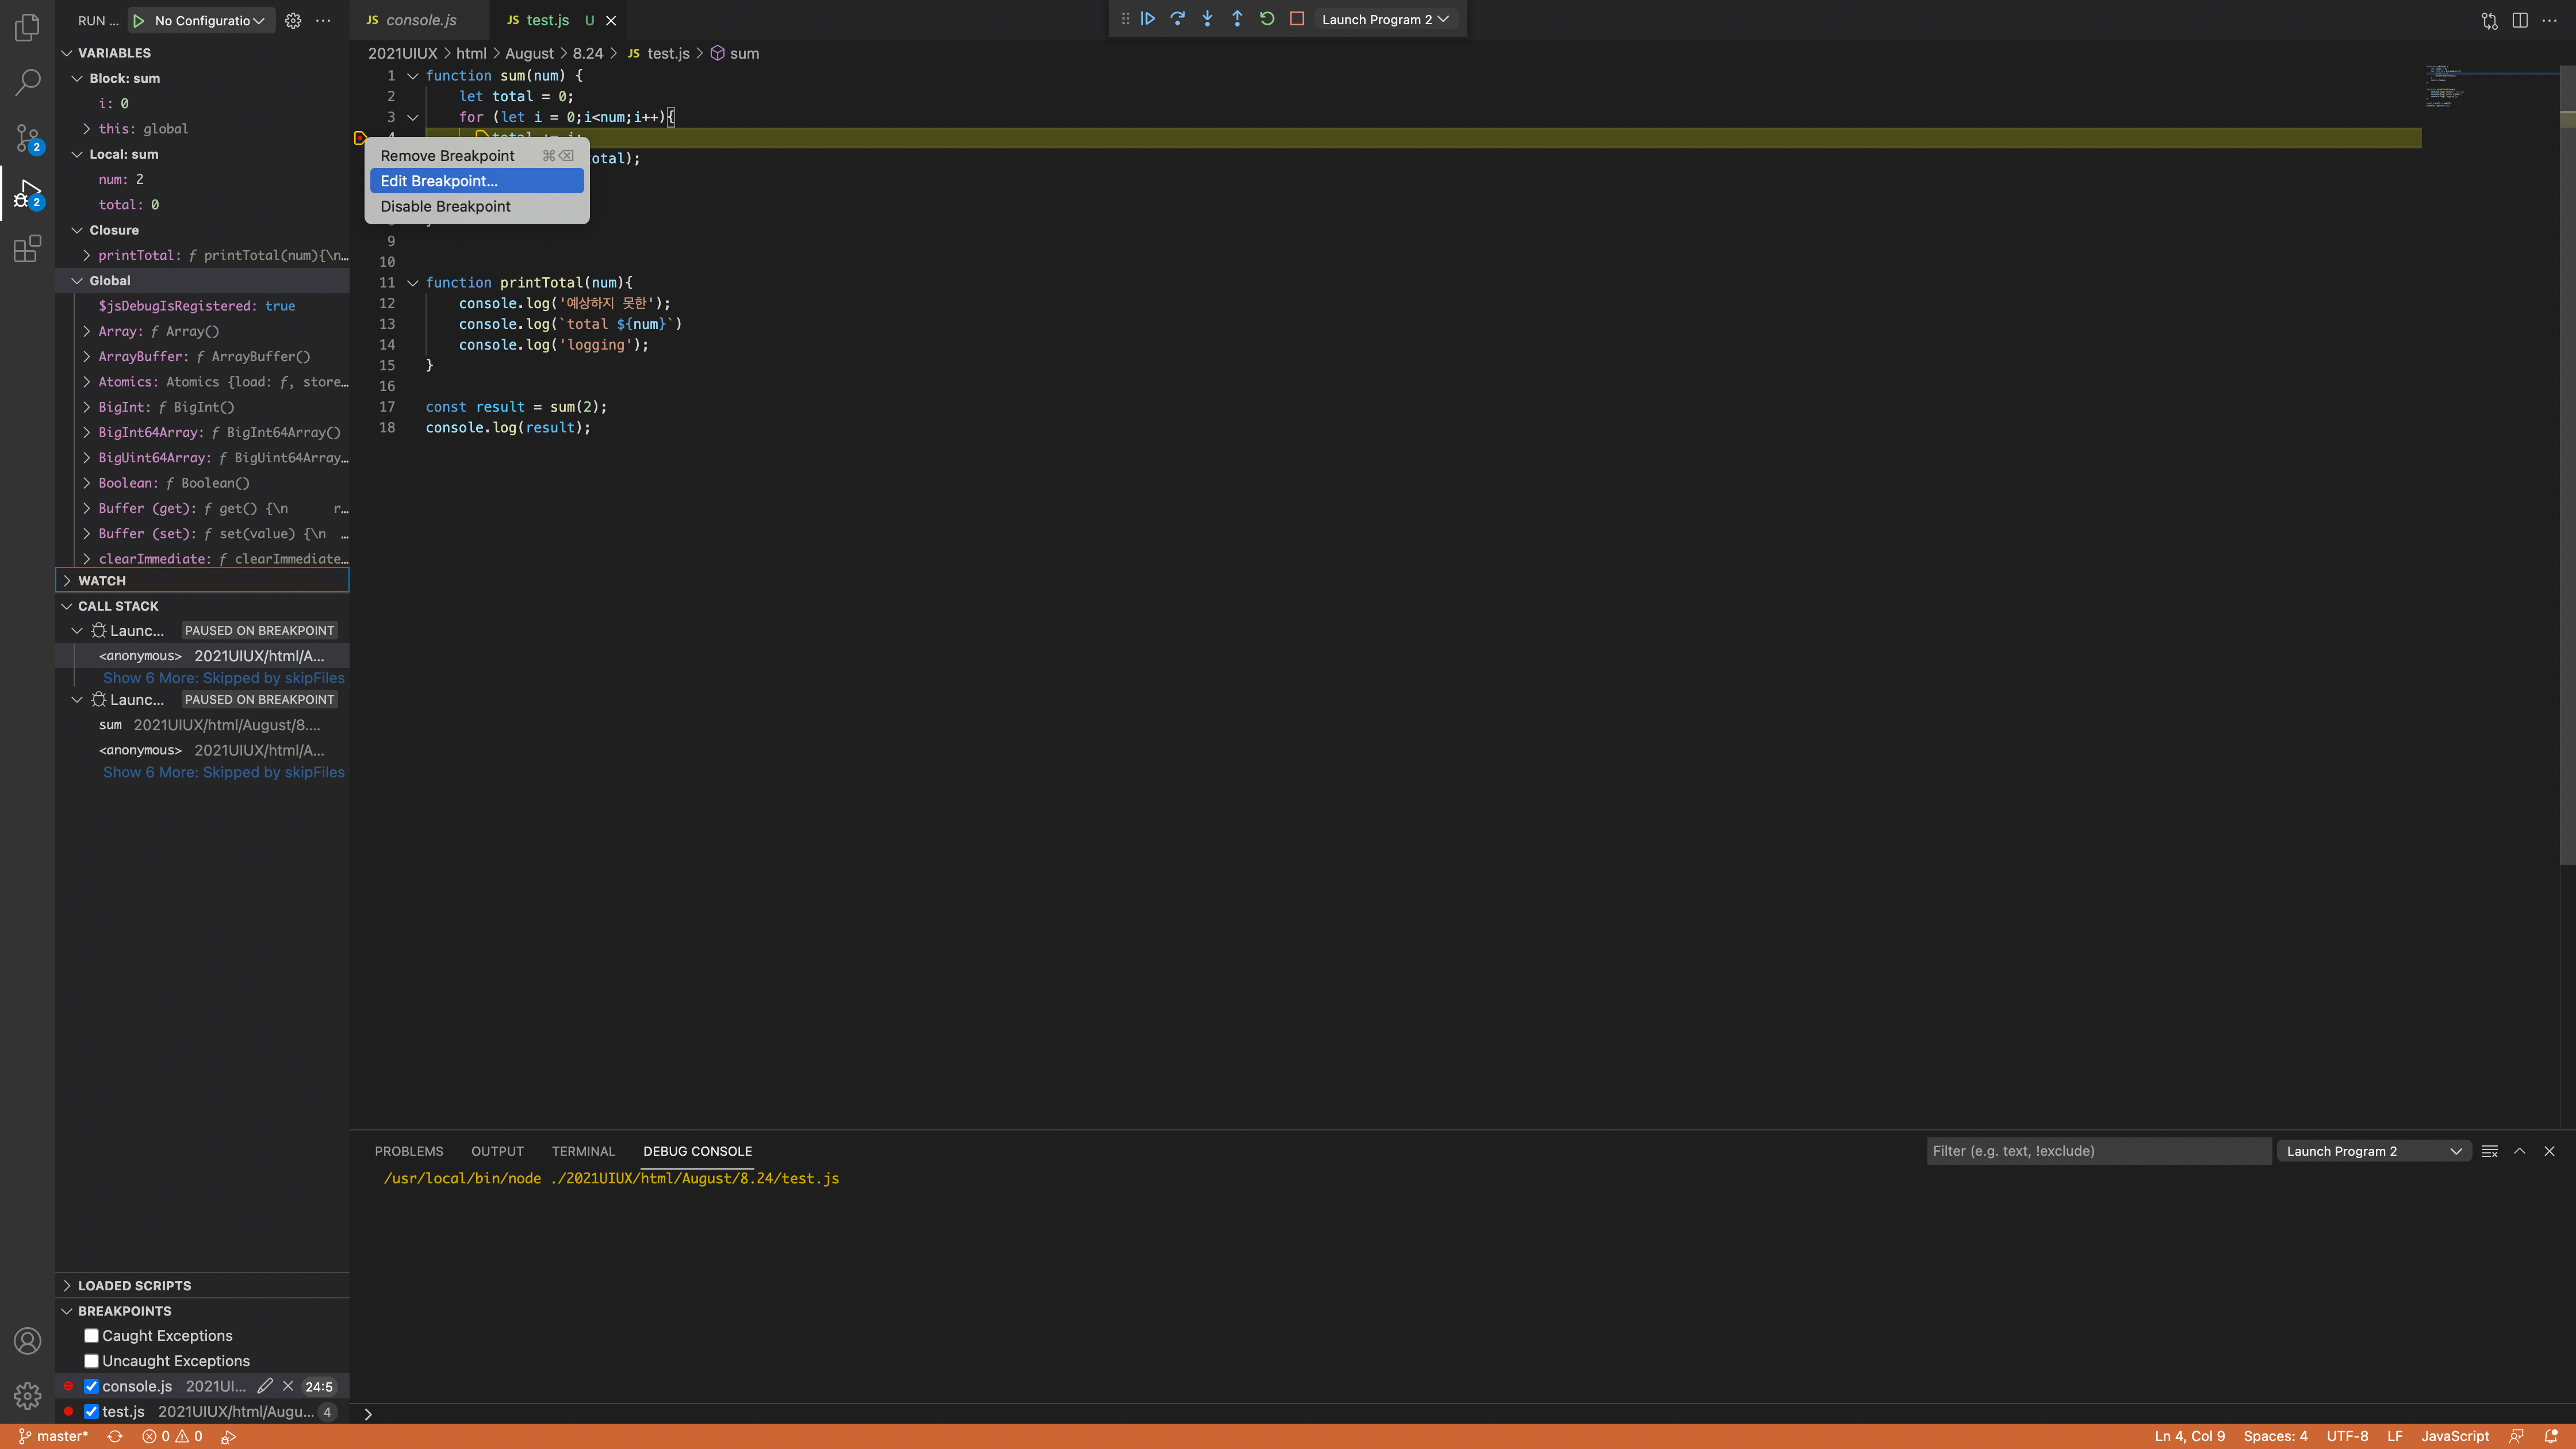Image resolution: width=2576 pixels, height=1449 pixels.
Task: Stop the debug session
Action: (1297, 19)
